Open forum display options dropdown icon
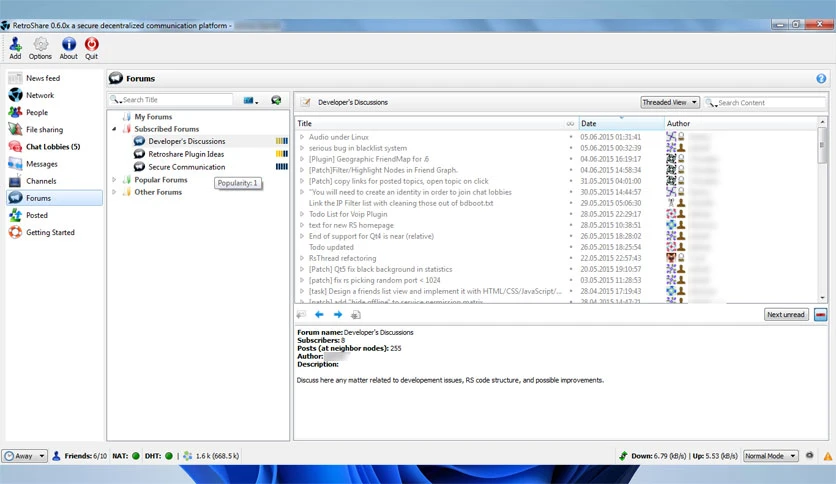The image size is (836, 484). [x=251, y=100]
